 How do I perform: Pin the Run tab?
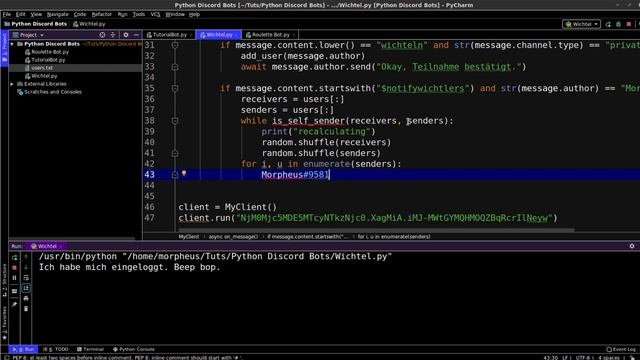(x=15, y=304)
